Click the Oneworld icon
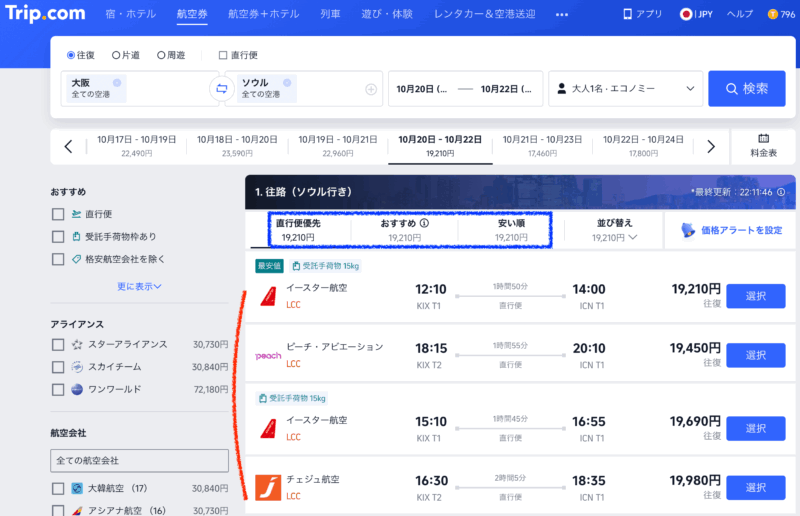The height and width of the screenshot is (516, 800). click(77, 389)
